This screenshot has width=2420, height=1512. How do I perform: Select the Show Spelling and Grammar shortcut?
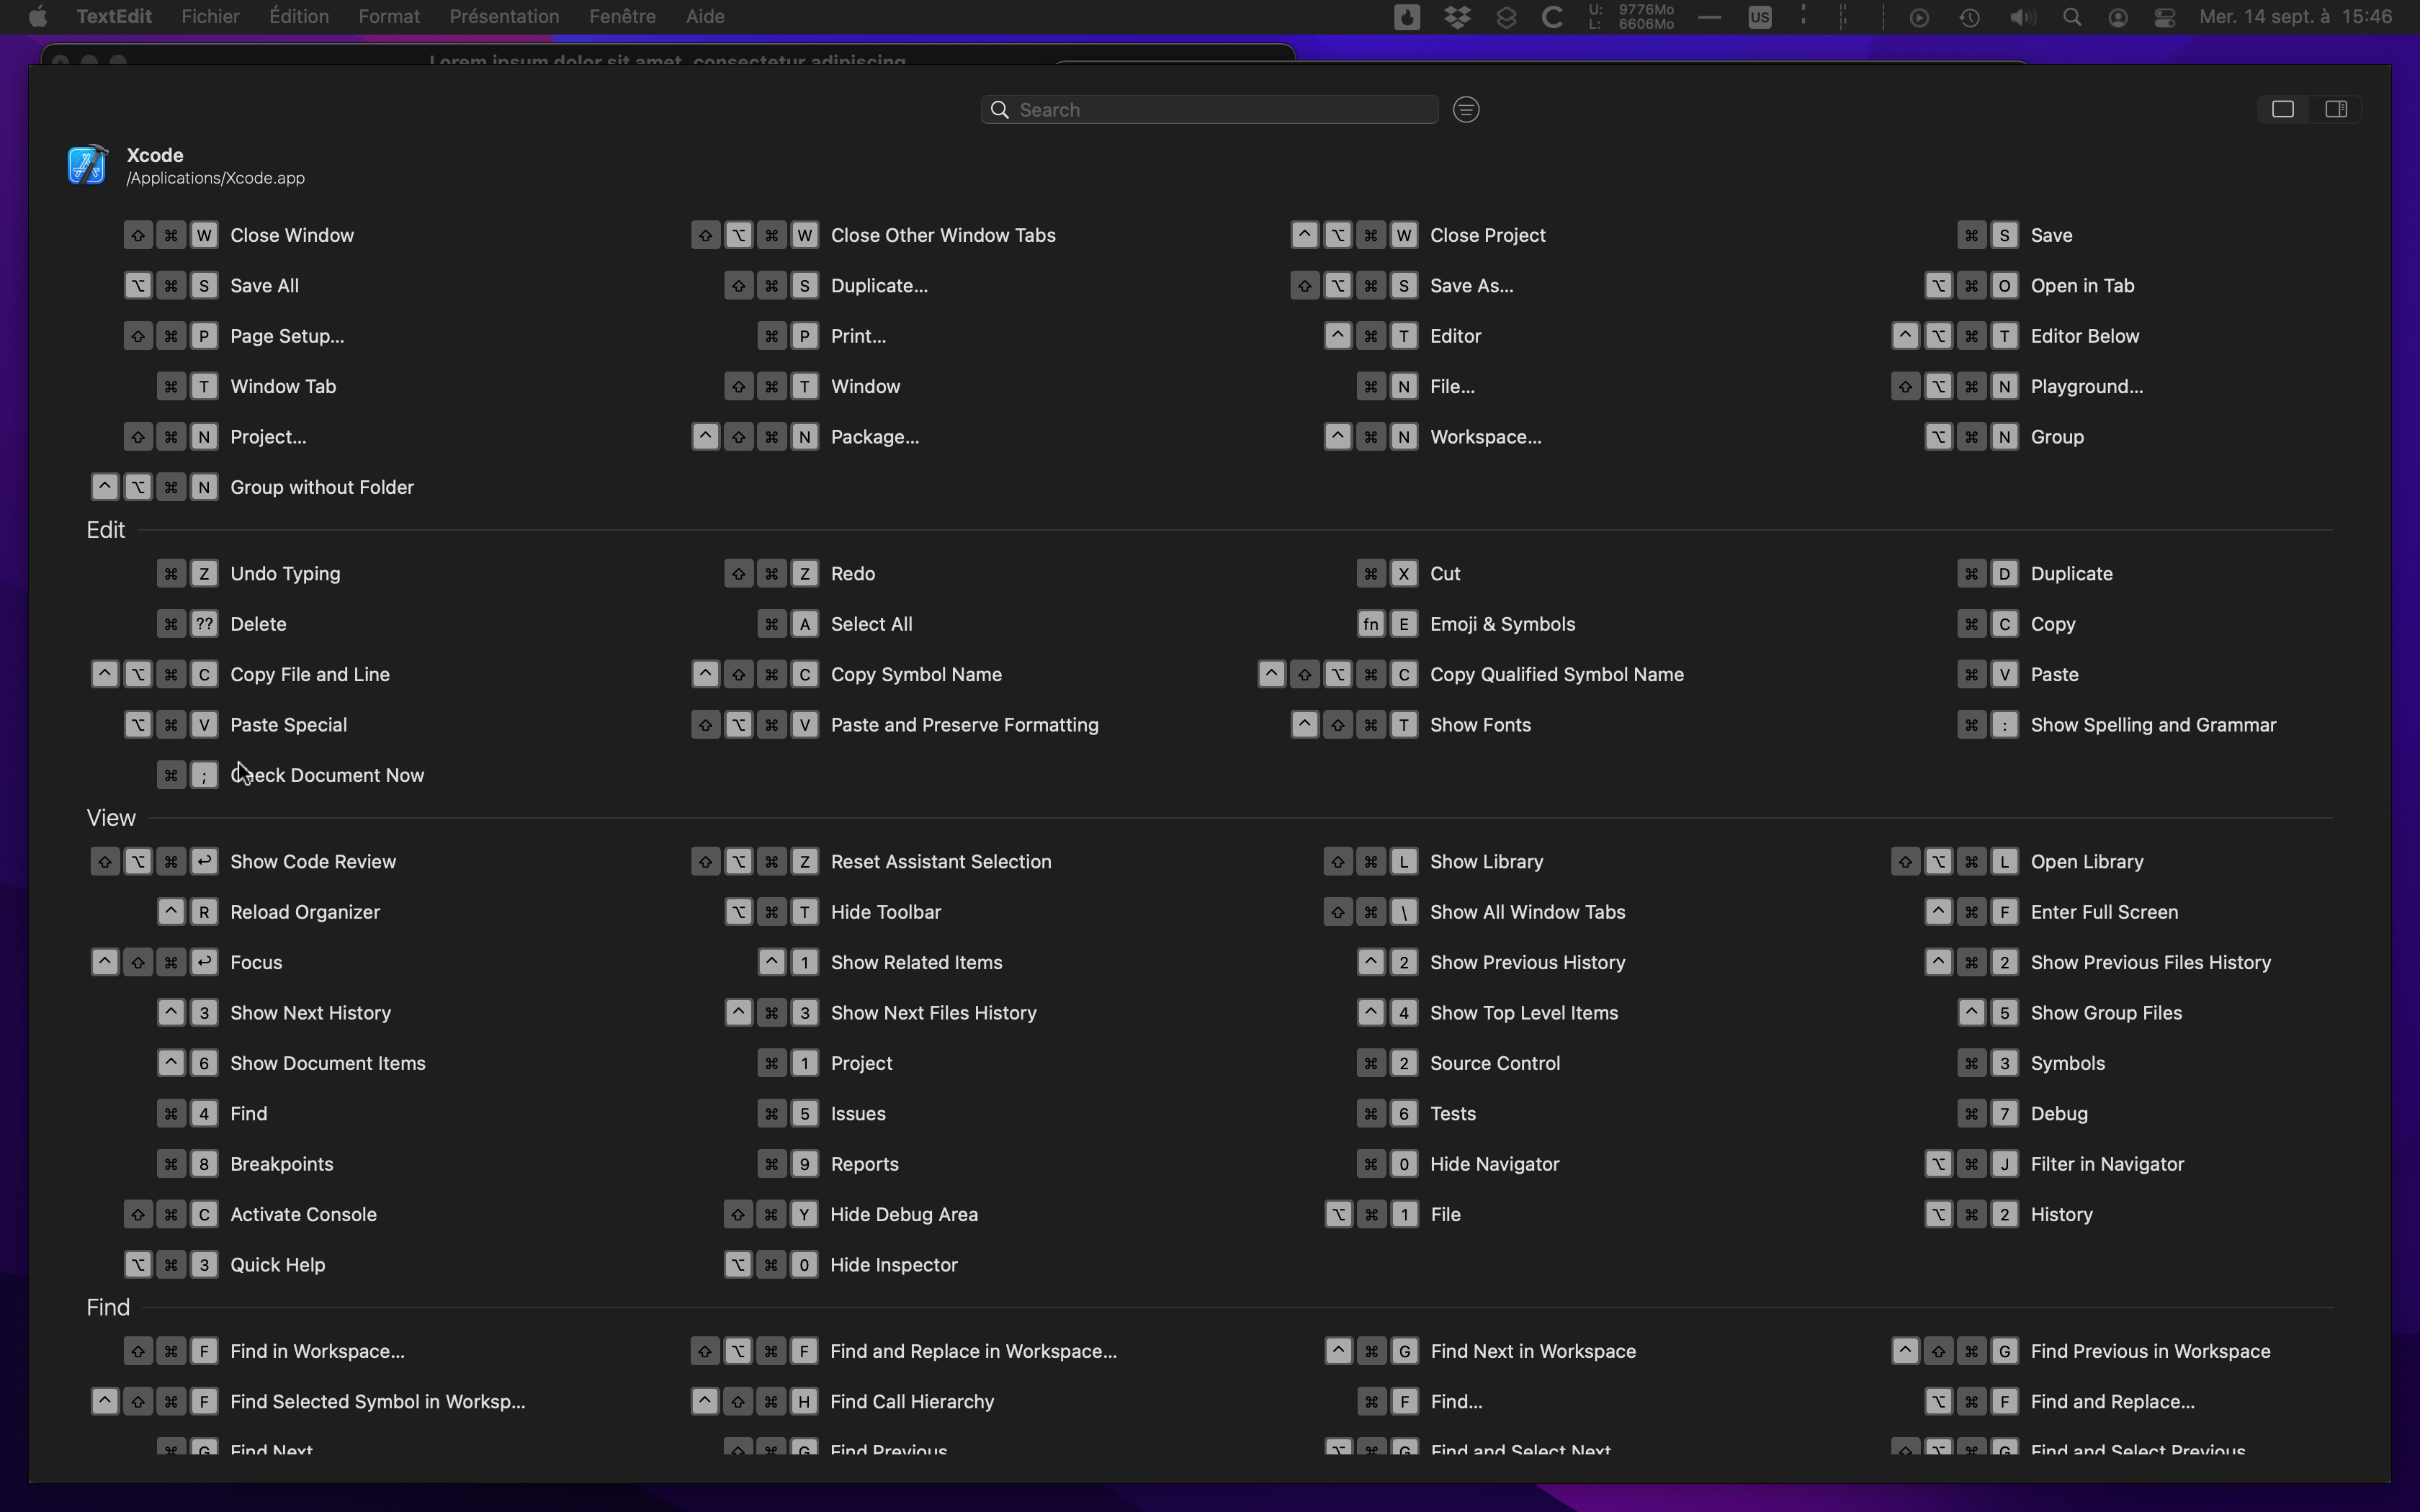2117,725
